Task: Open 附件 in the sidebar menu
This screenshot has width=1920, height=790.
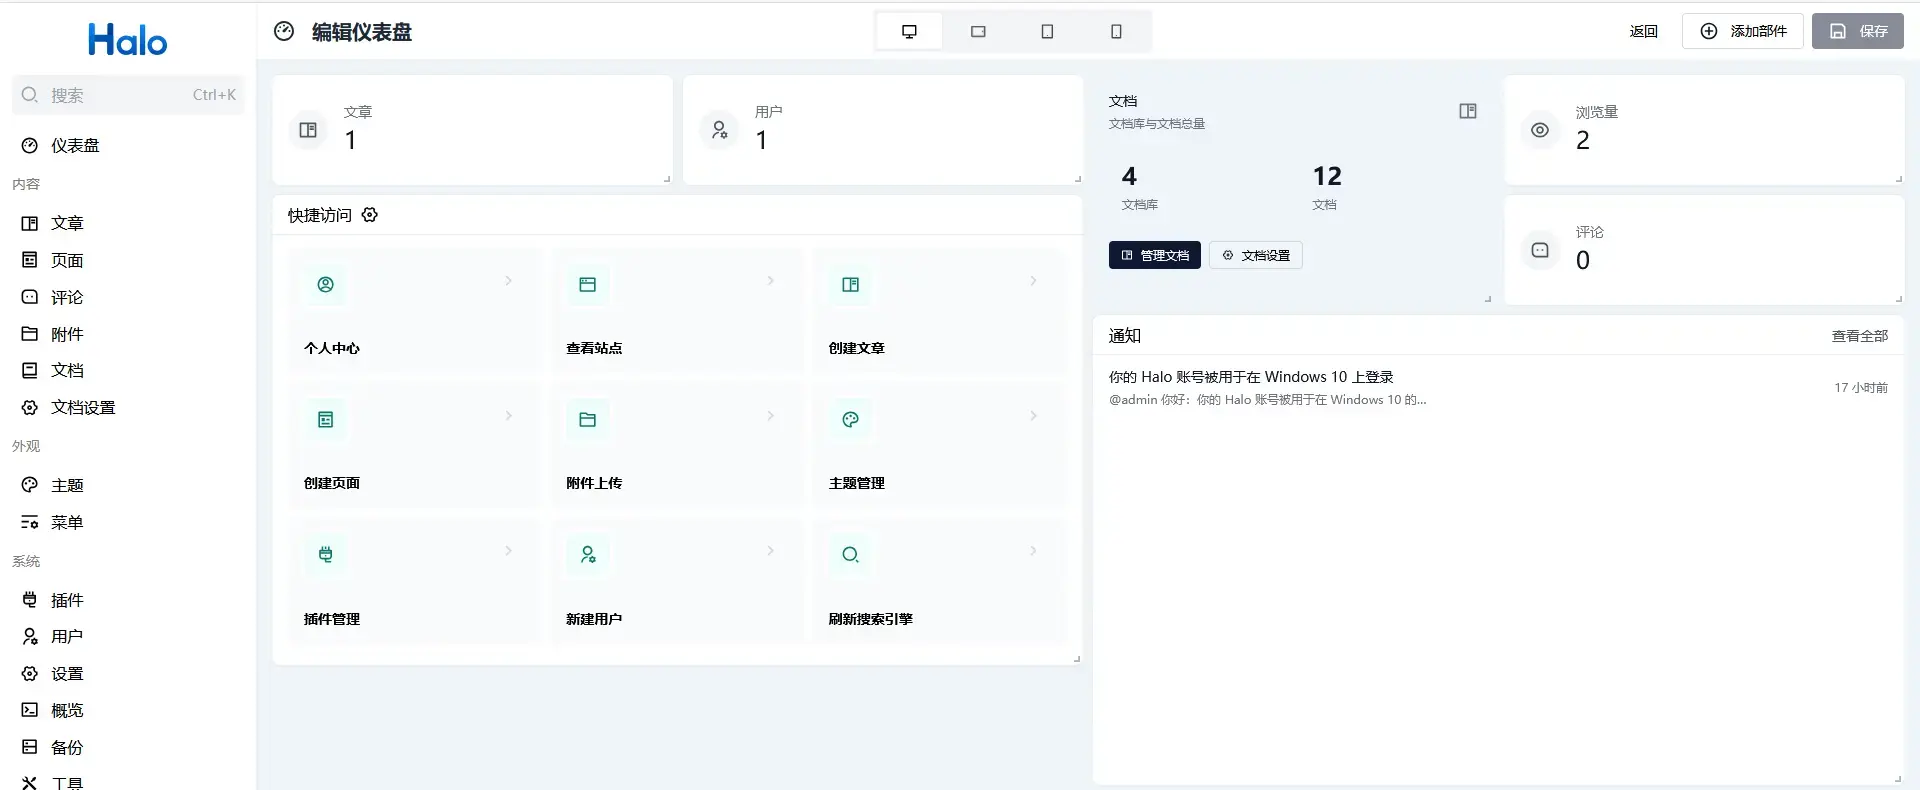Action: (128, 334)
